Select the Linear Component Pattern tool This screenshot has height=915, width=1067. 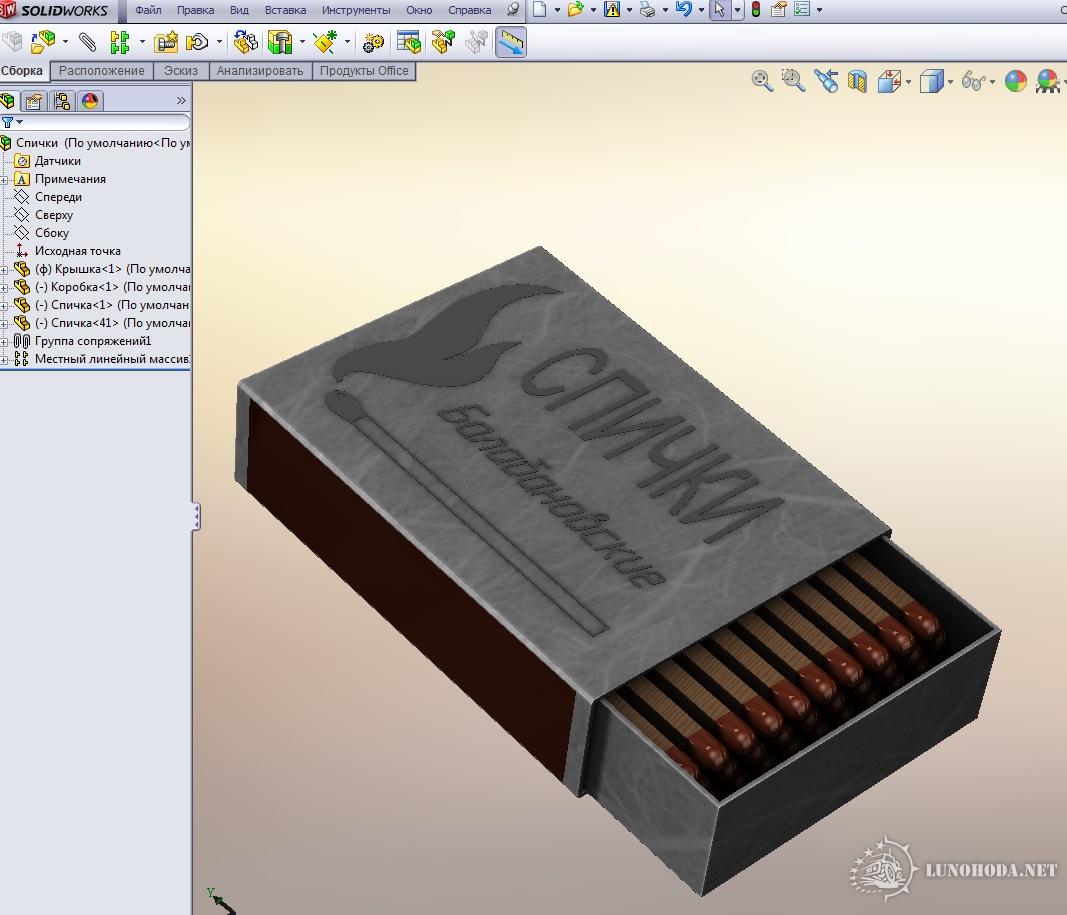coord(120,42)
